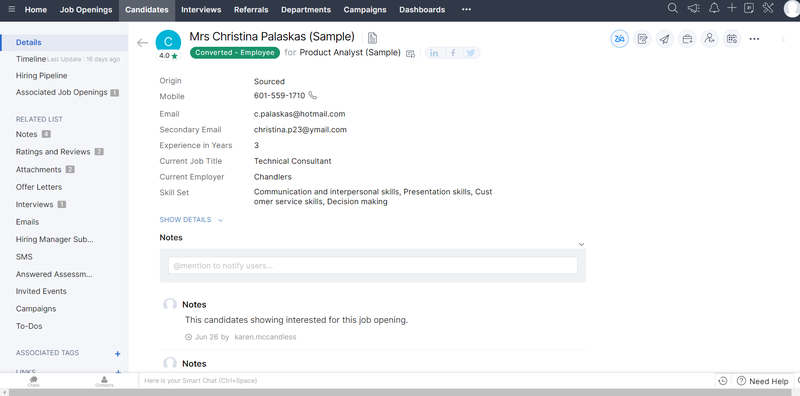Screen dimensions: 800x396
Task: Open the Contacts icon at bottom
Action: click(104, 381)
